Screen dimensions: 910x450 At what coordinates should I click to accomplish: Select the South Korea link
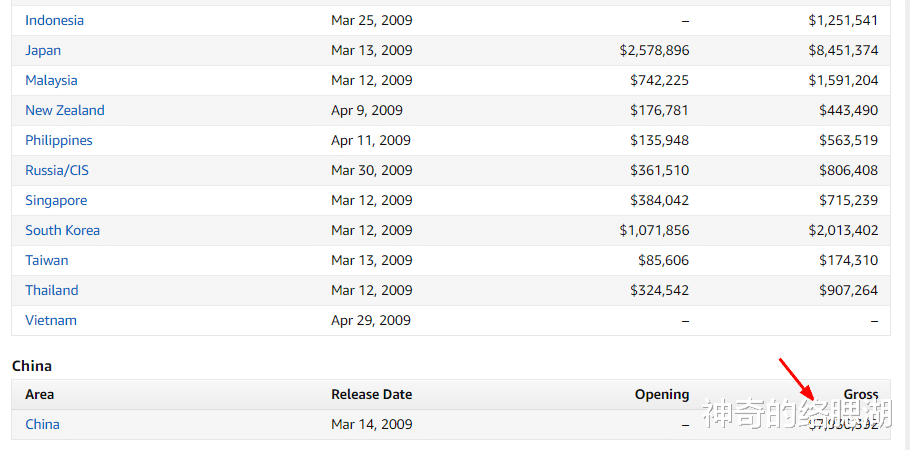point(62,230)
